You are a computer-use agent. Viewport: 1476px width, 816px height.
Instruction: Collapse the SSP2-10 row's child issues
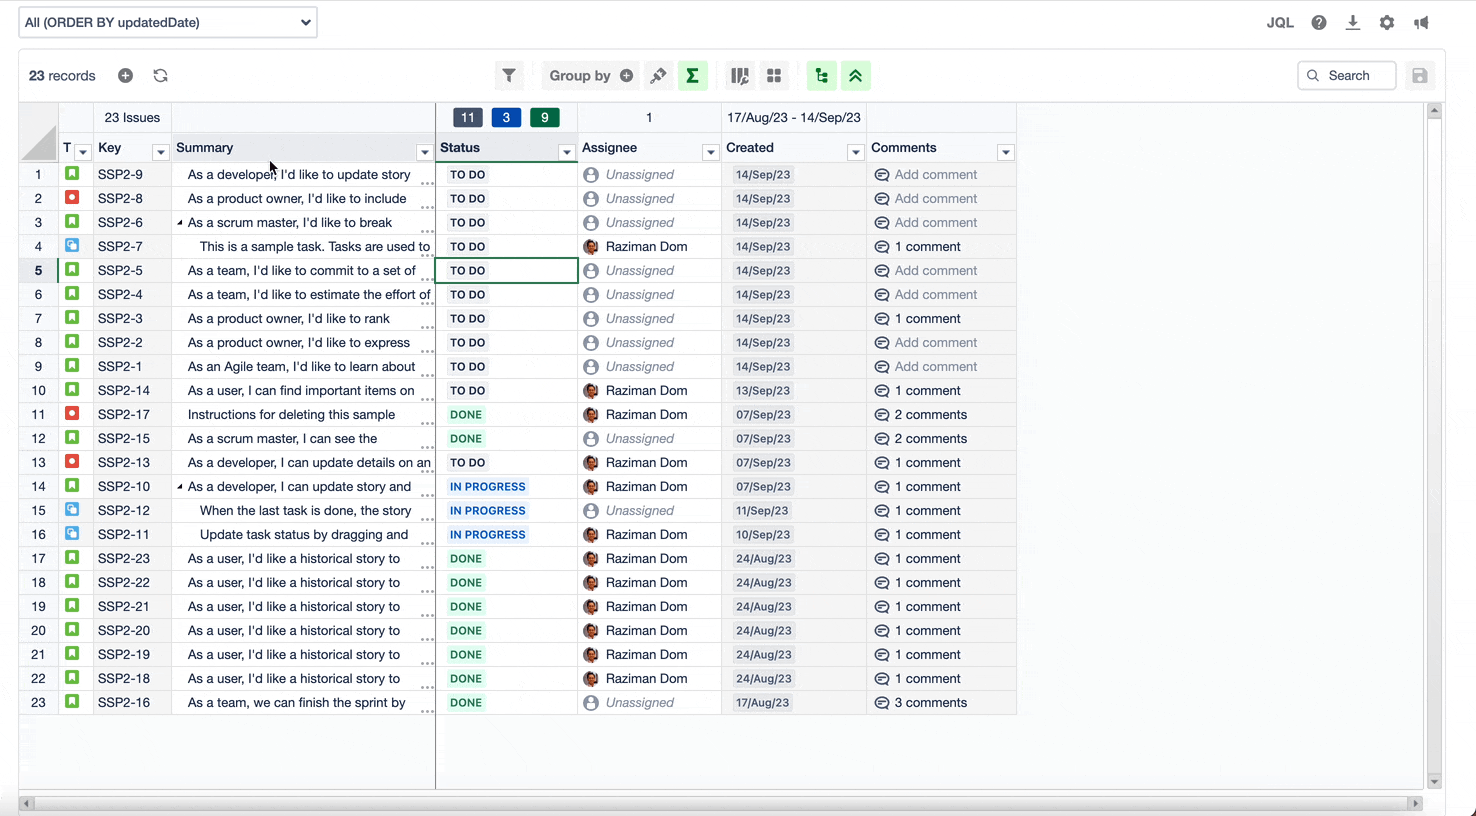tap(180, 487)
